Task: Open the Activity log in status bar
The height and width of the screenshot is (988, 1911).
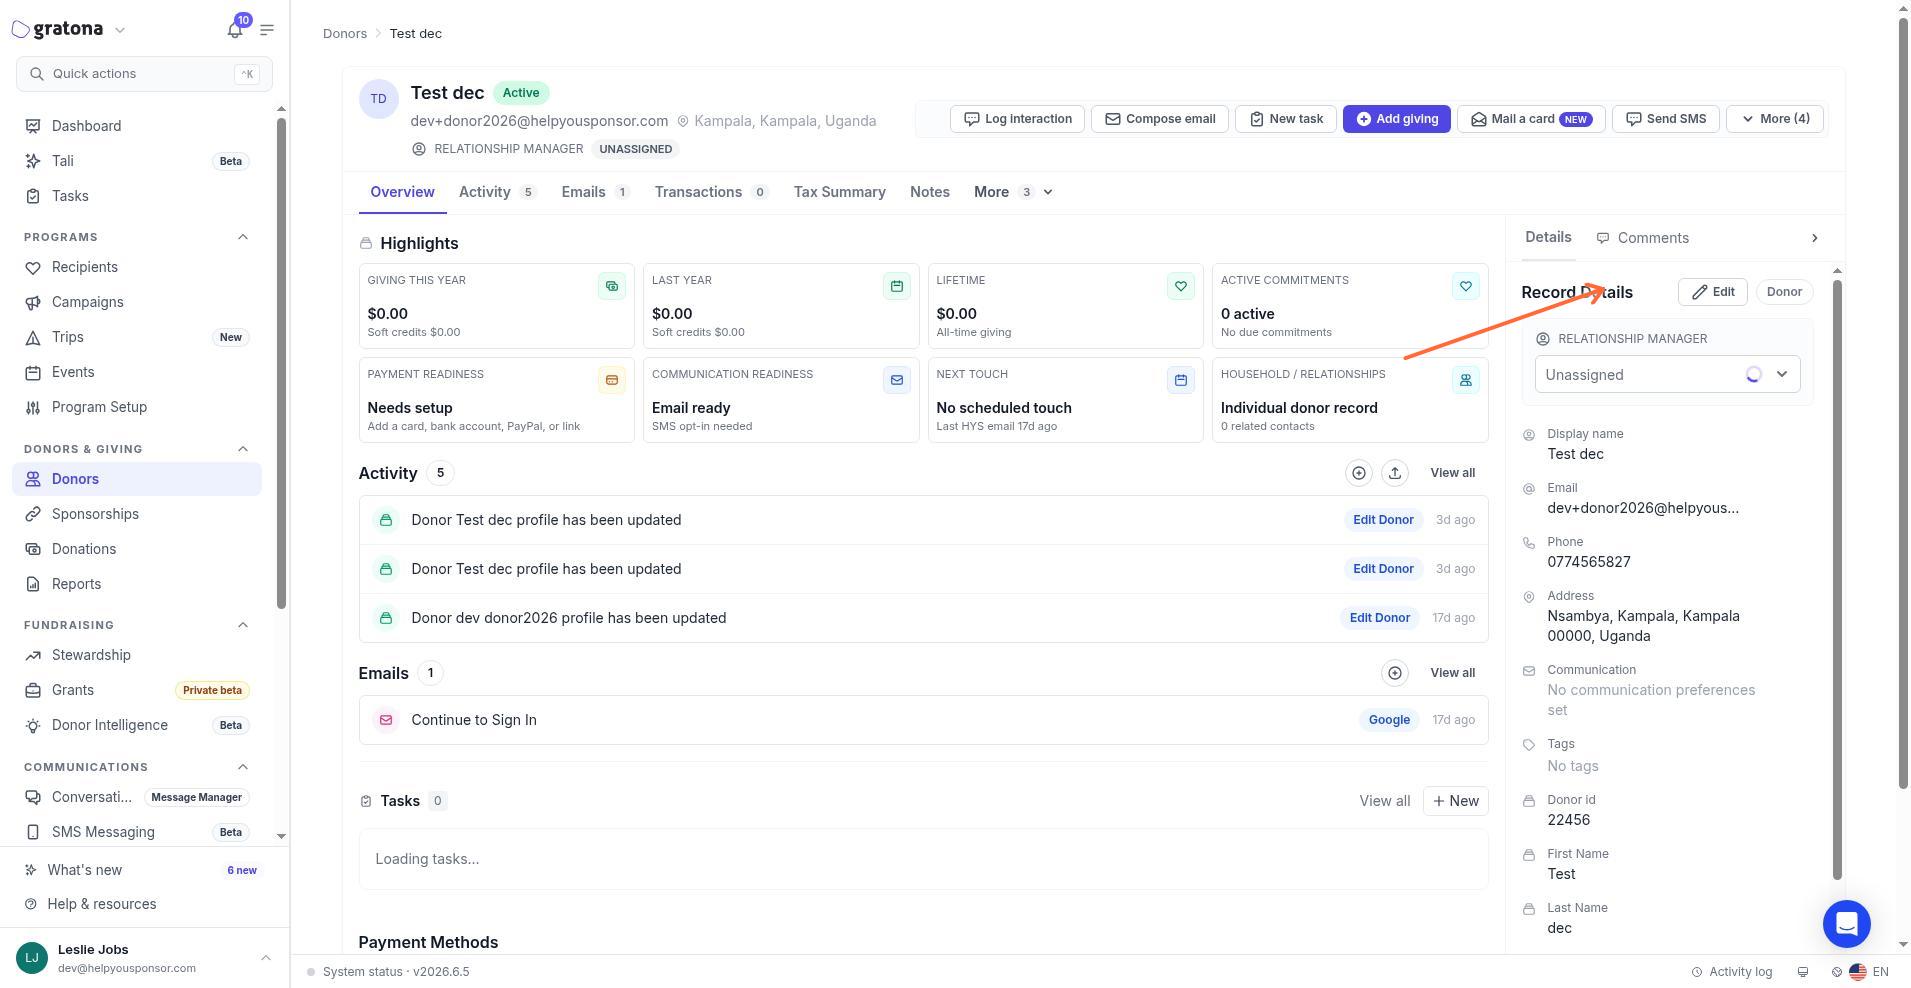Action: click(x=1732, y=972)
